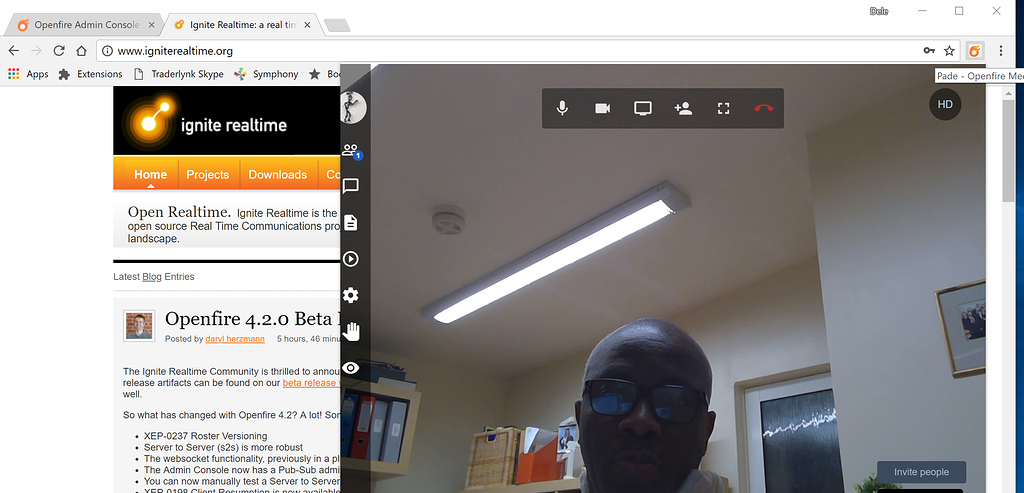The height and width of the screenshot is (493, 1024).
Task: Click the add participant icon
Action: click(683, 108)
